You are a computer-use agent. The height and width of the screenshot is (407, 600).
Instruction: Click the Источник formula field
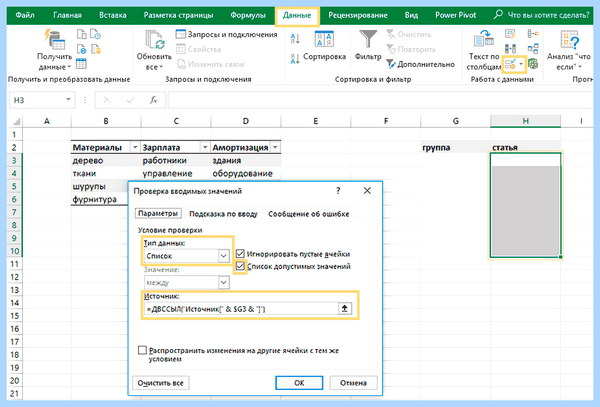(x=241, y=308)
